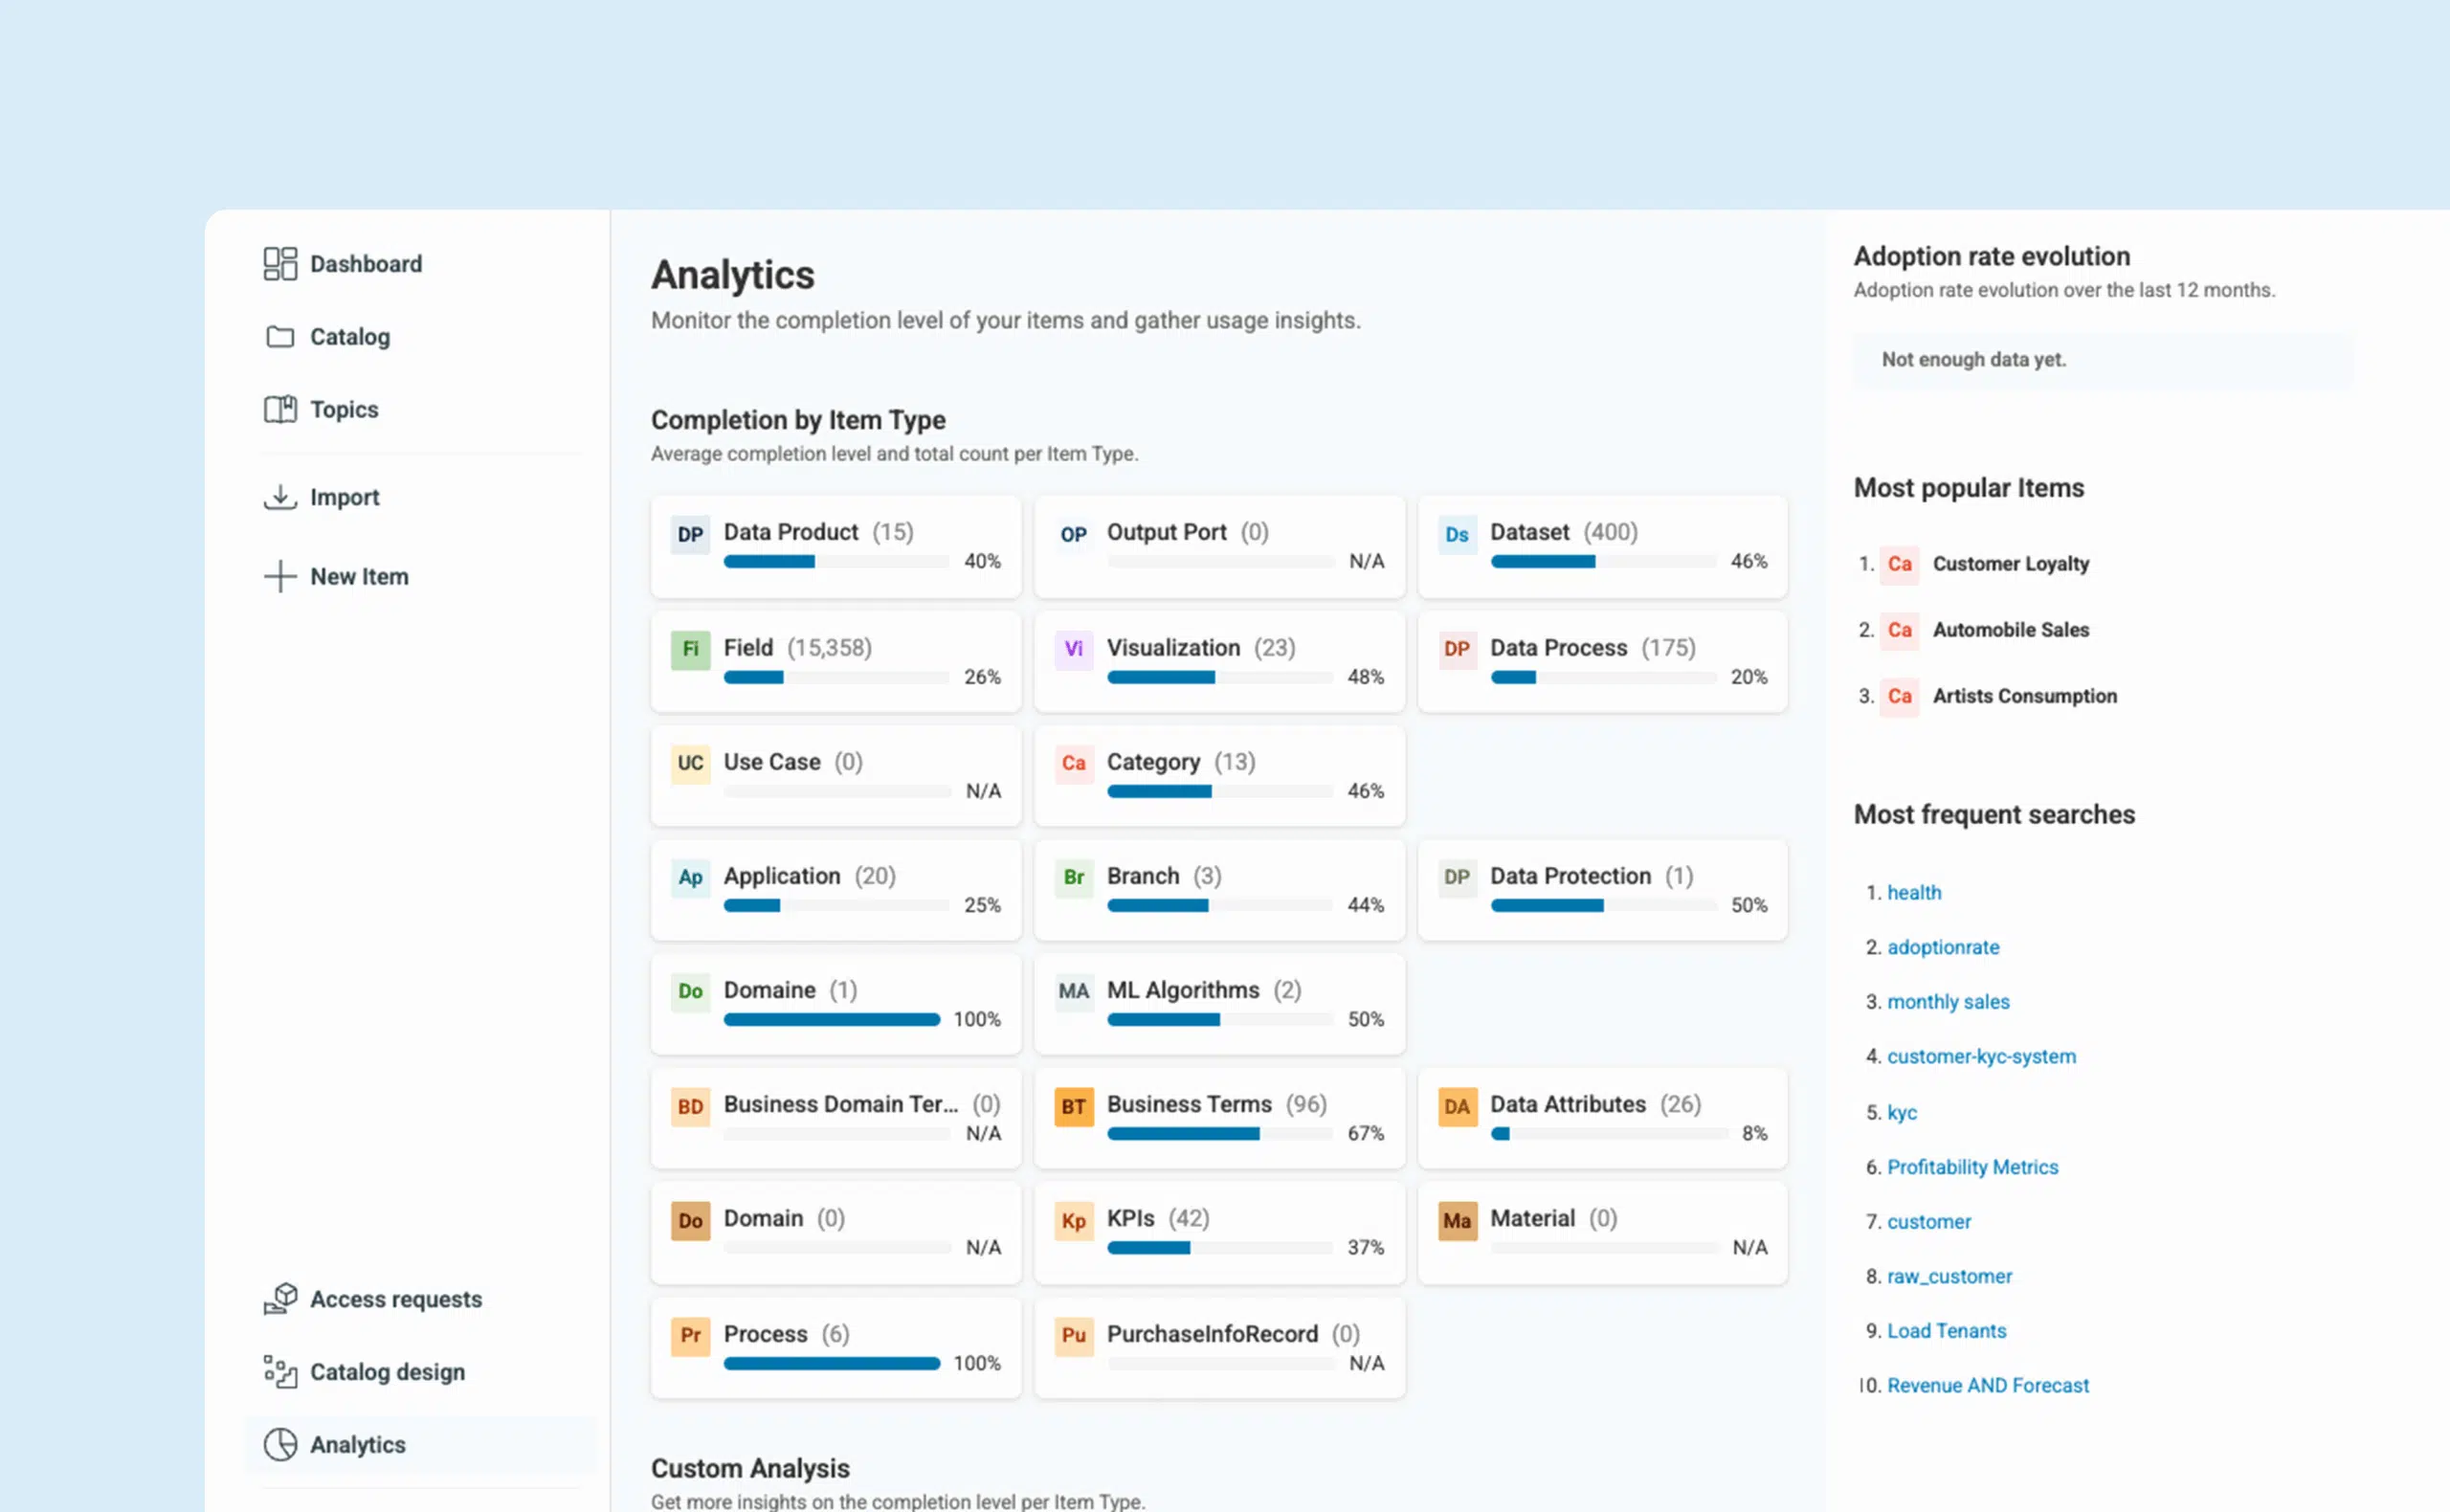Click the Import icon
Viewport: 2450px width, 1512px height.
(x=281, y=497)
